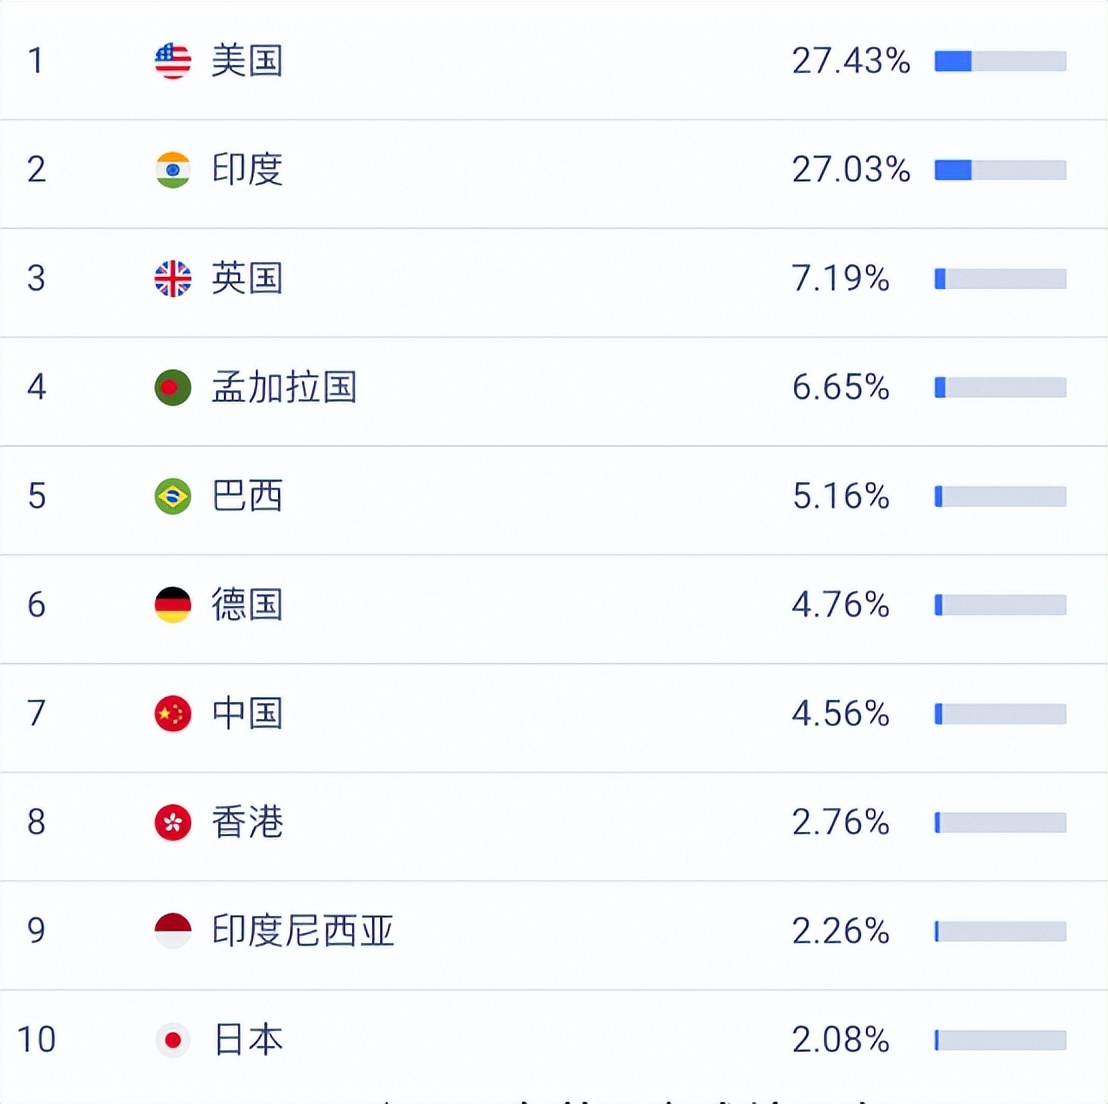Click the United States flag icon

coord(173,61)
